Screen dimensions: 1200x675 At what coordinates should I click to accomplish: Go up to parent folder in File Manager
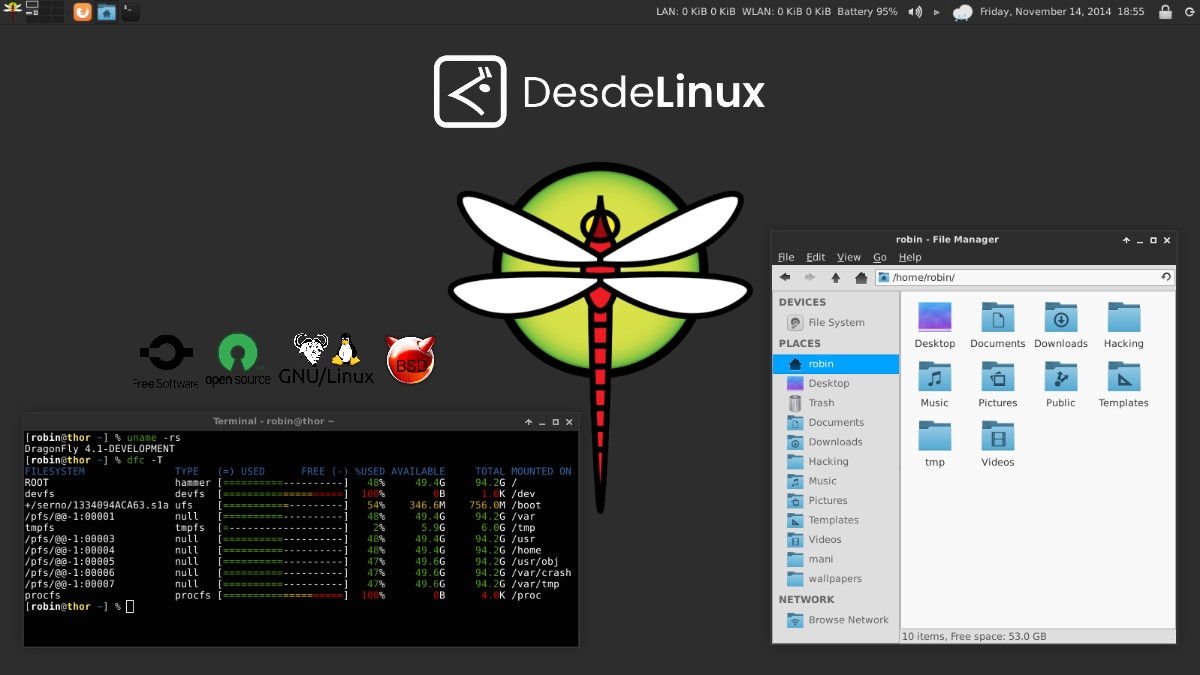tap(836, 277)
